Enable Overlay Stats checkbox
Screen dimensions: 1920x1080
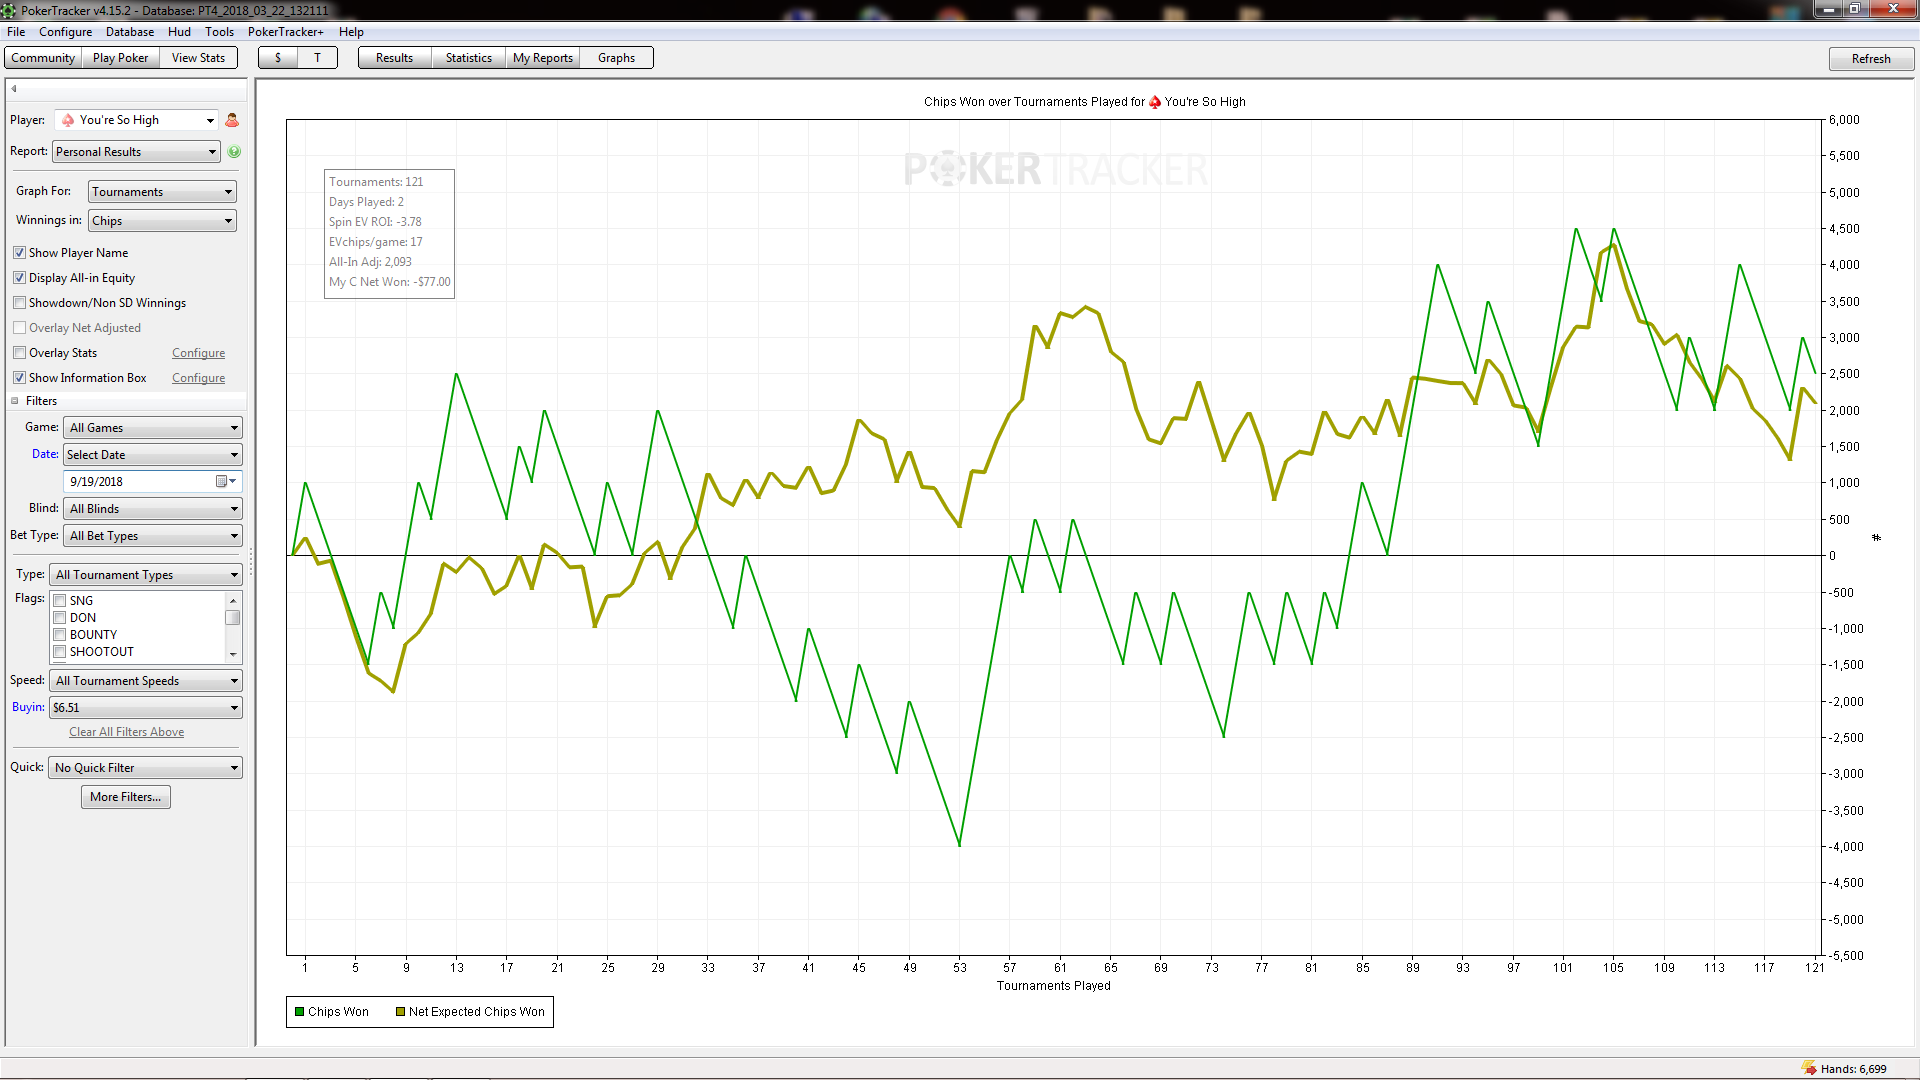coord(19,353)
